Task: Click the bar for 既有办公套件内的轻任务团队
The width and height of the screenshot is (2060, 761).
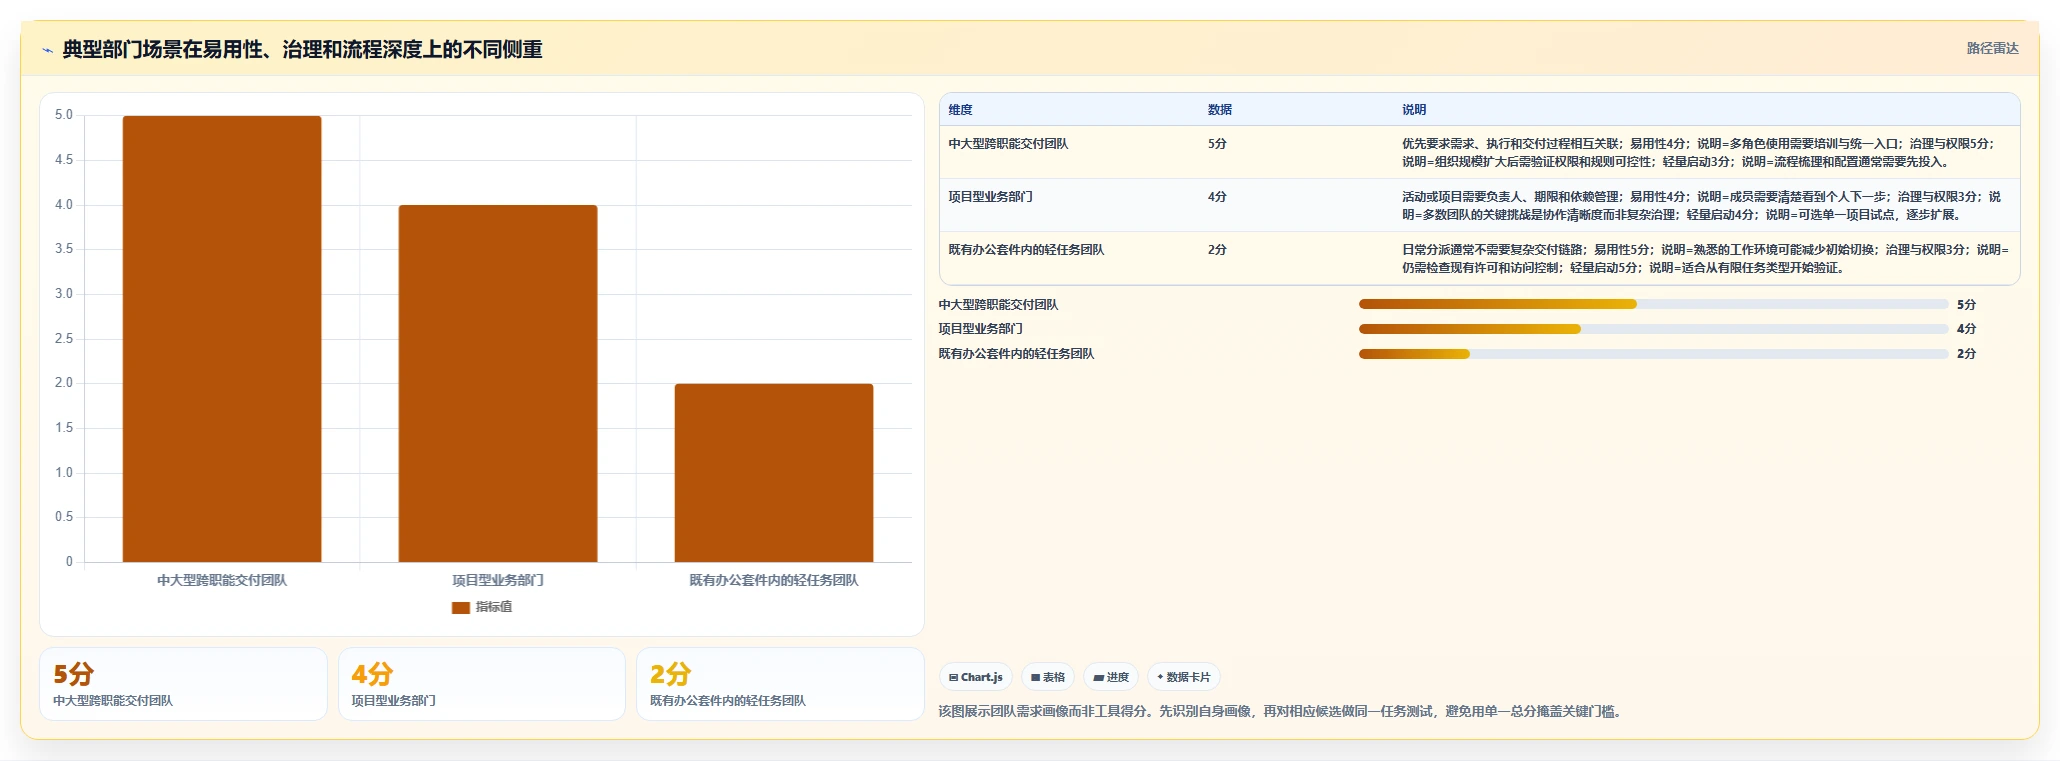Action: [x=774, y=473]
